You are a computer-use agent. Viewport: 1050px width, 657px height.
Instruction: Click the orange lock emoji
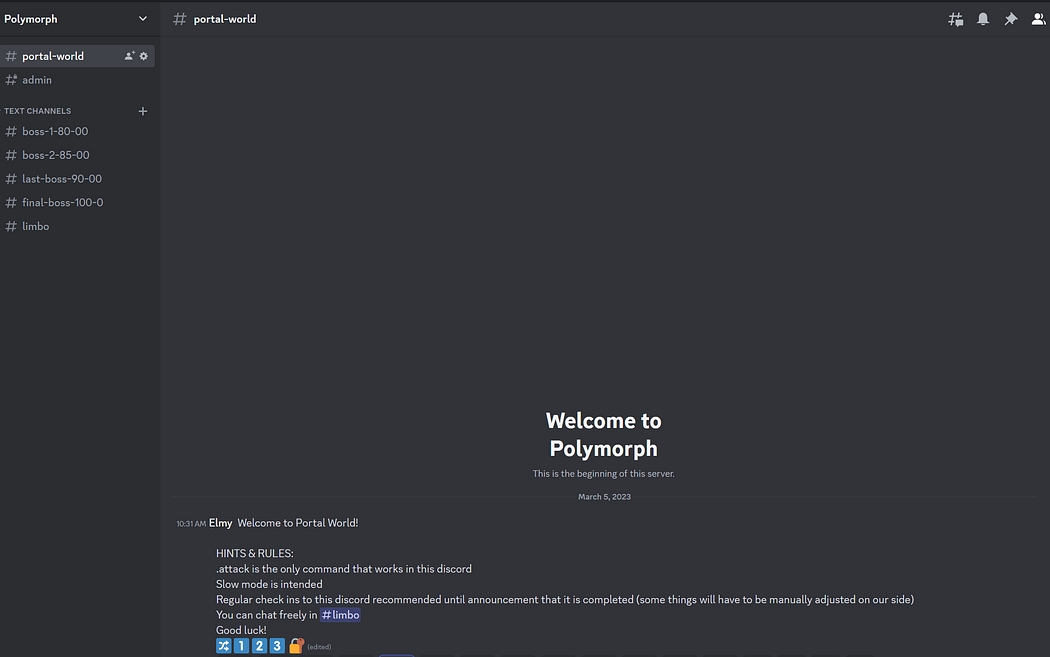[295, 646]
